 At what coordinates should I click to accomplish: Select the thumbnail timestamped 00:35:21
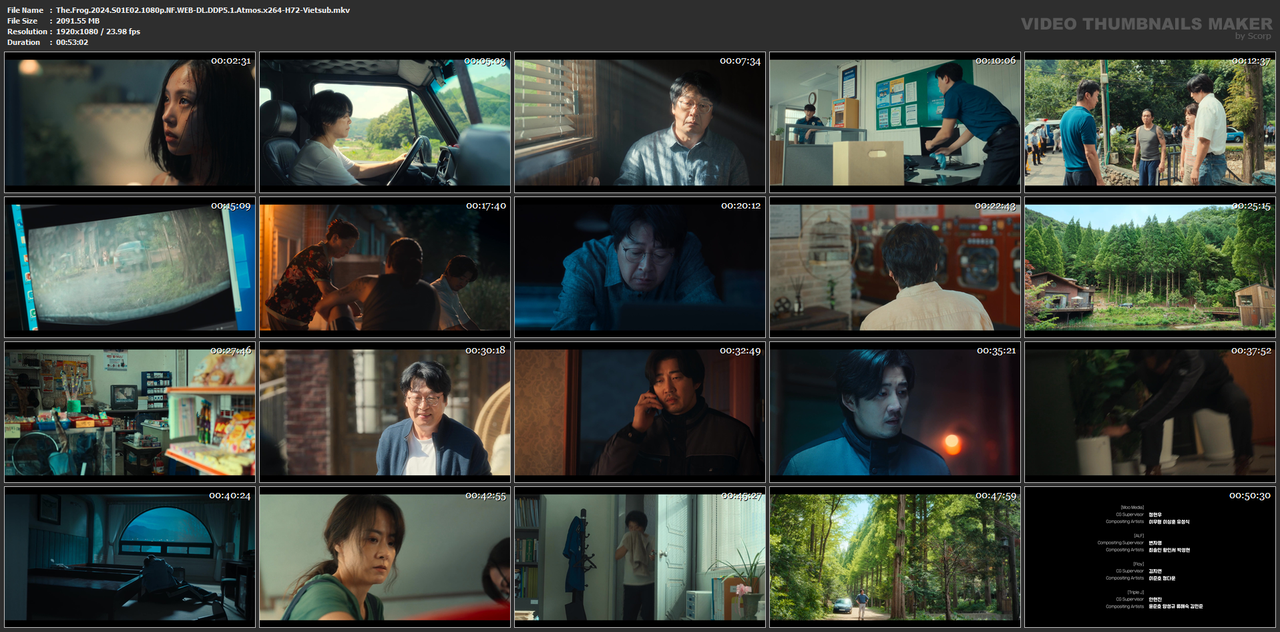pos(895,411)
